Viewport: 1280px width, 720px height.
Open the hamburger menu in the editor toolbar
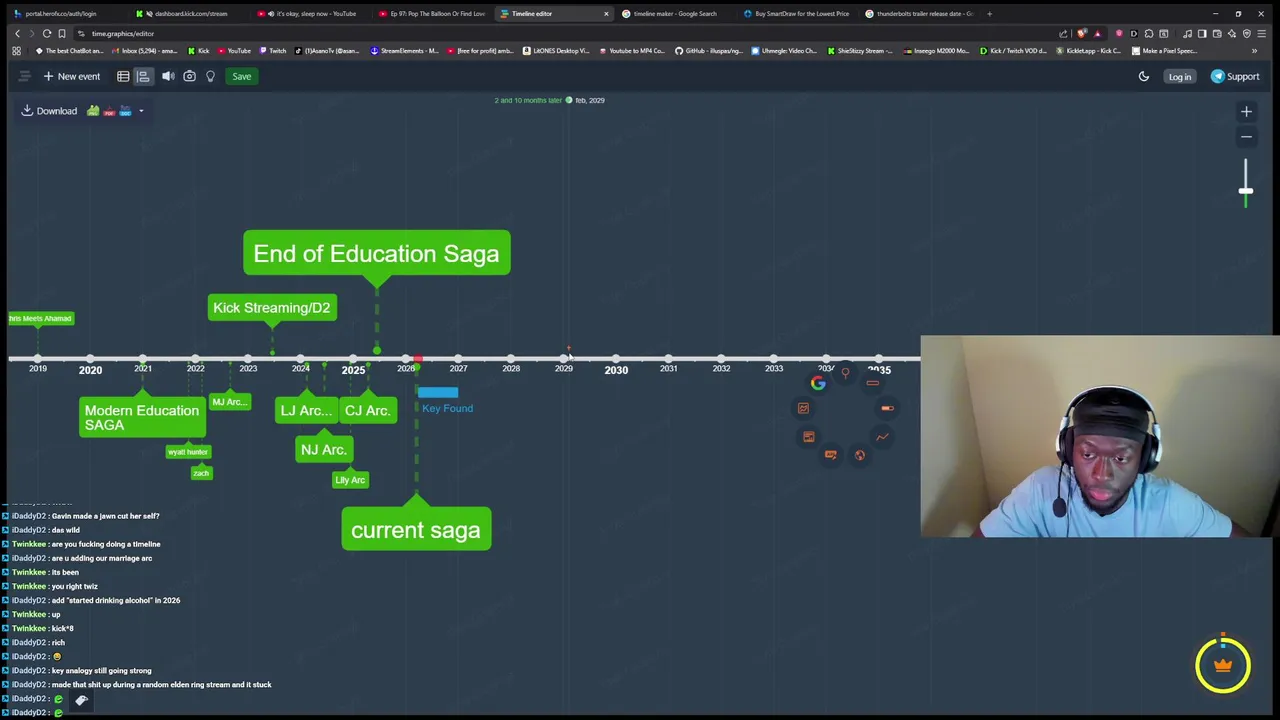tap(25, 76)
